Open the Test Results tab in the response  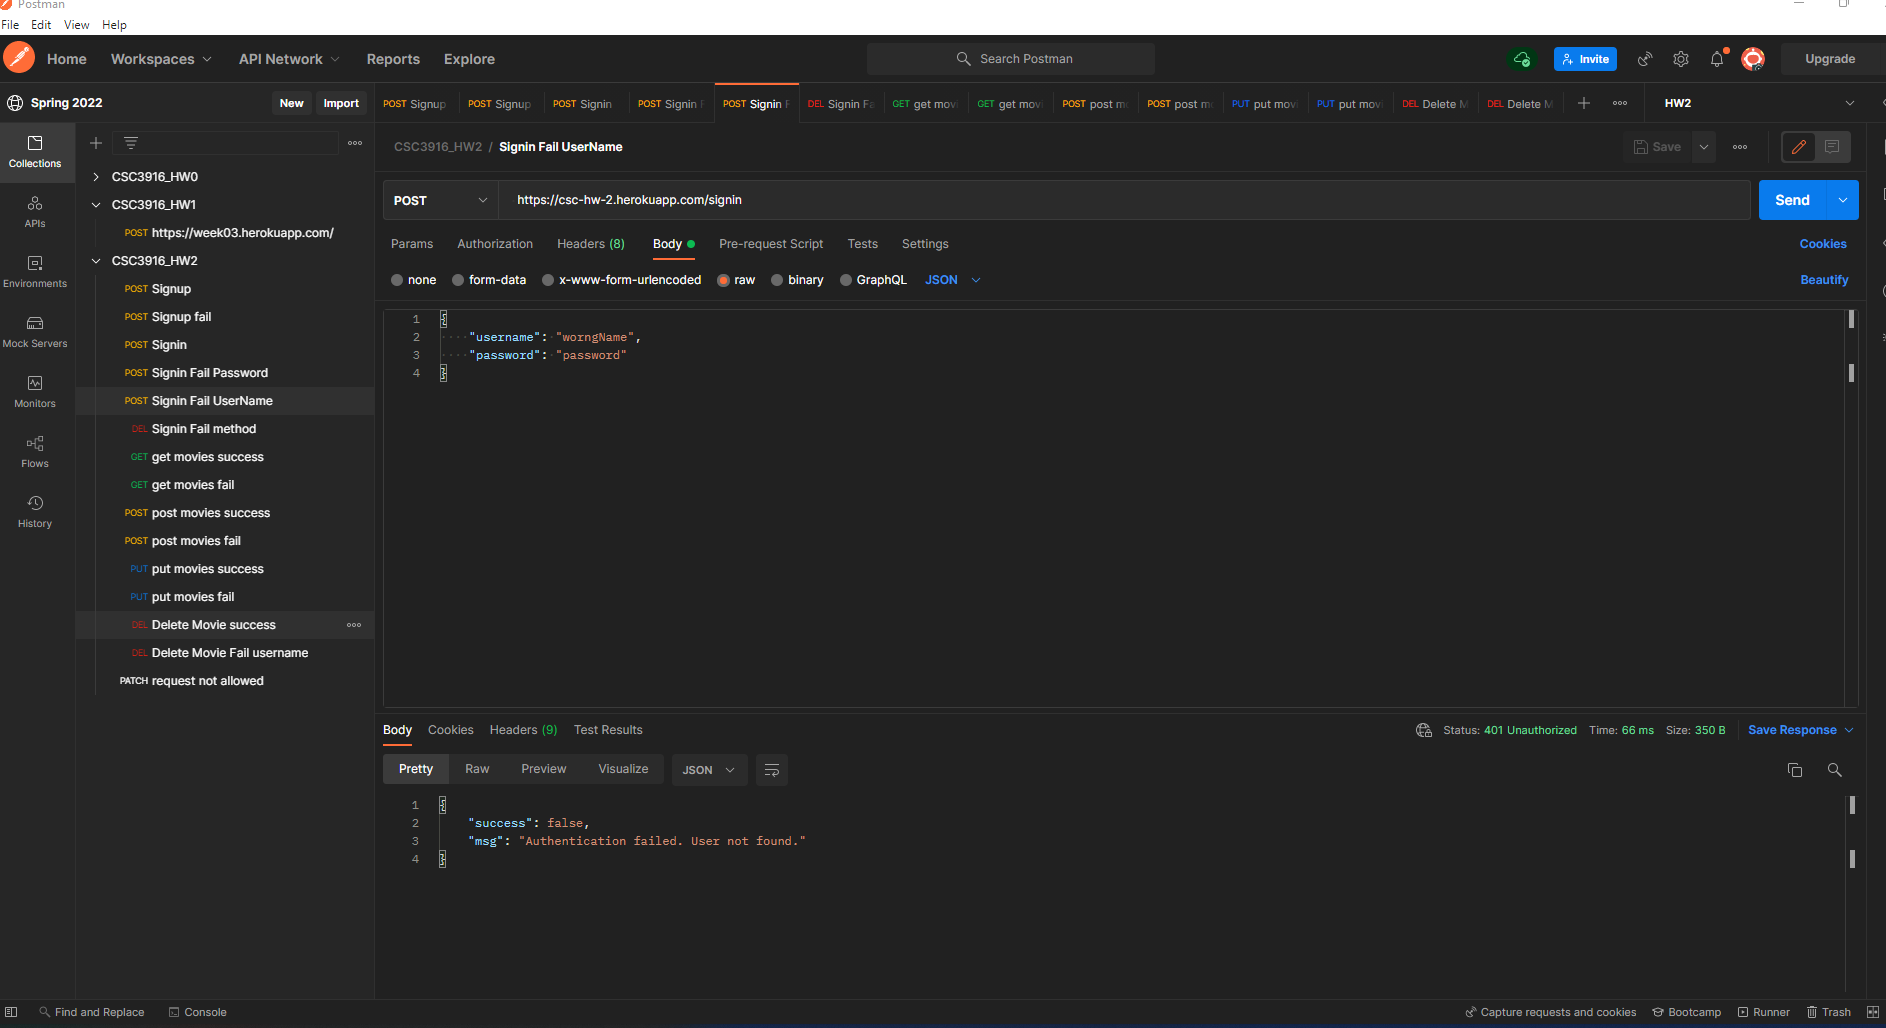(x=607, y=730)
